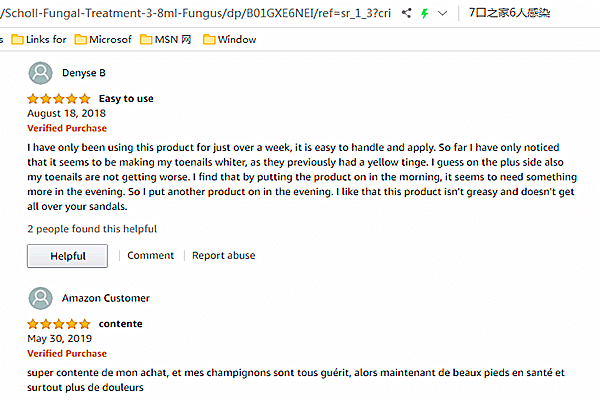Click the URL address bar field
The height and width of the screenshot is (400, 600).
point(200,14)
